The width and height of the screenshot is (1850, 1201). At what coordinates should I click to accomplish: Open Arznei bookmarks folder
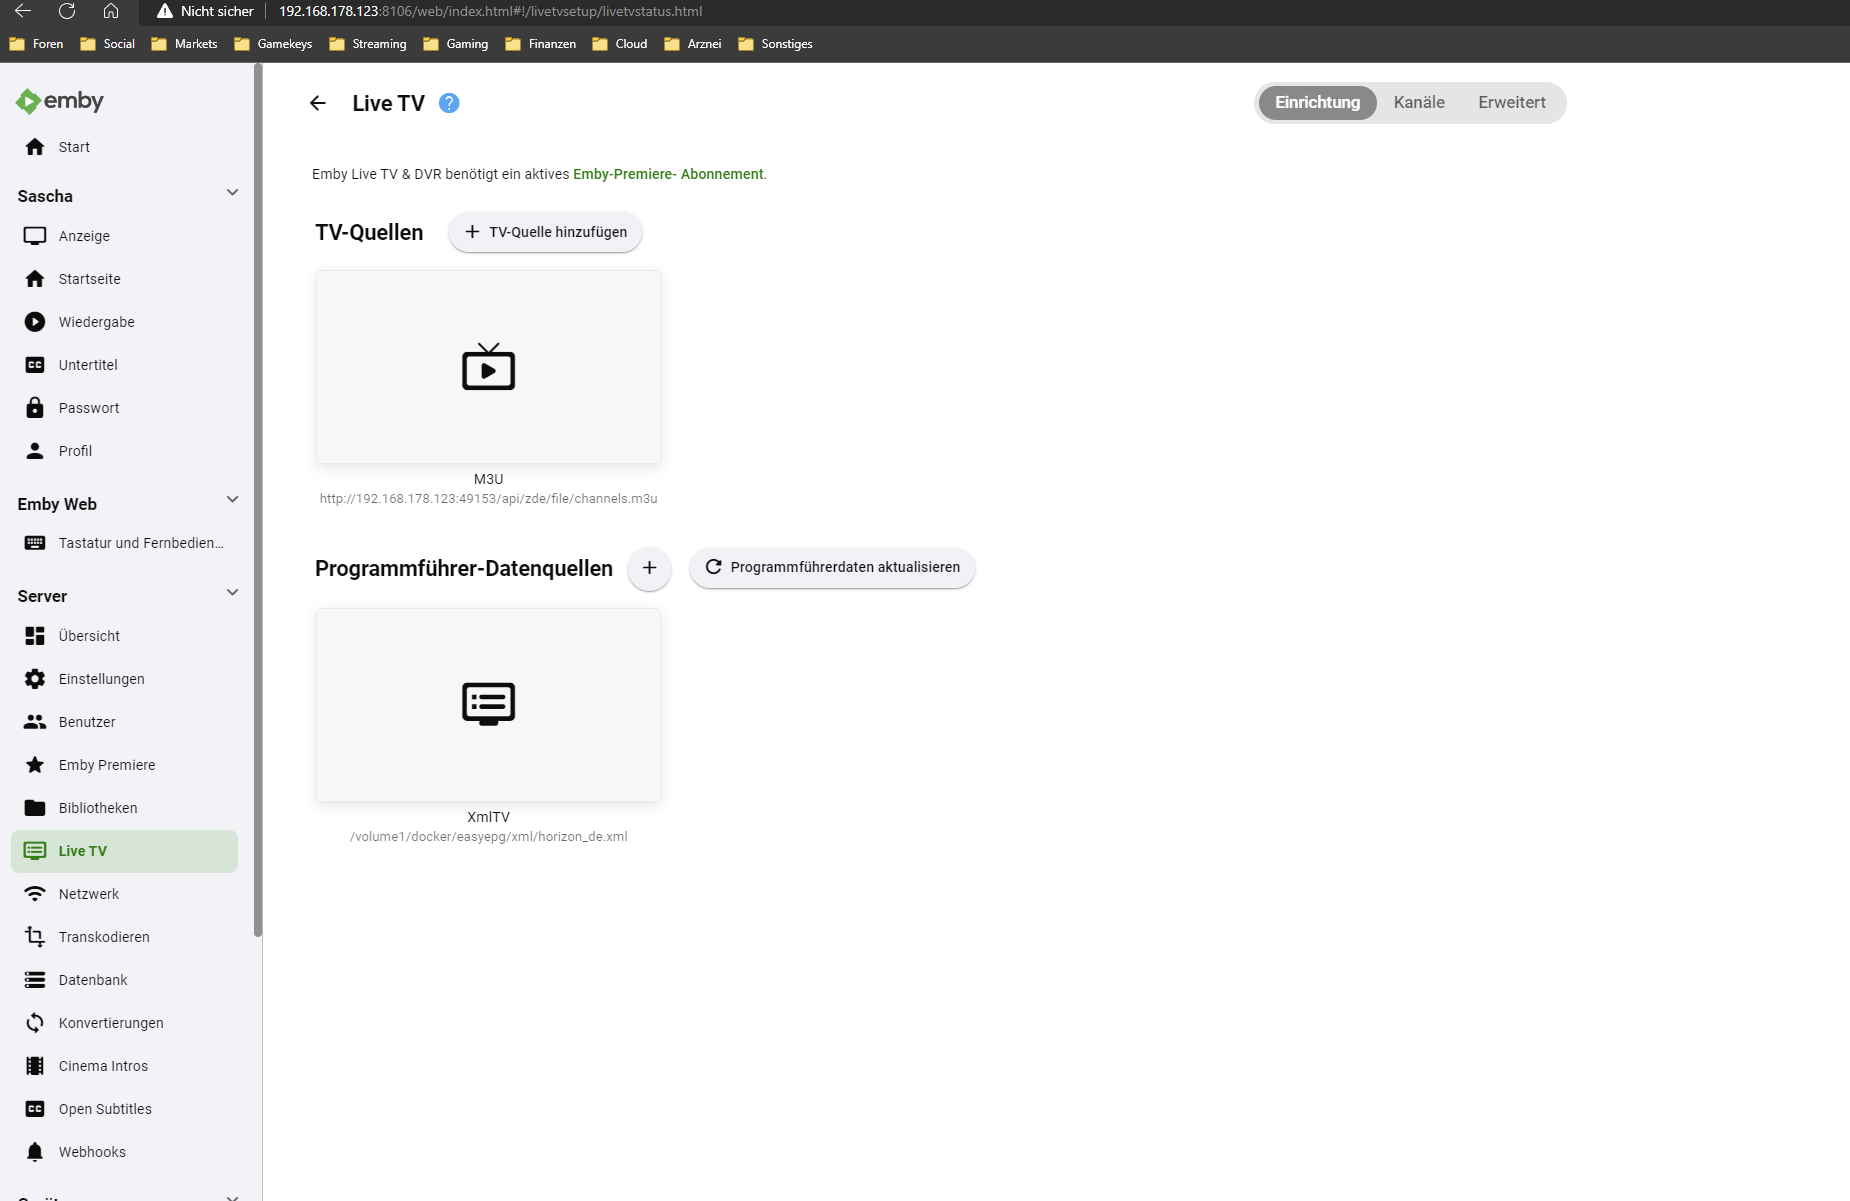693,44
